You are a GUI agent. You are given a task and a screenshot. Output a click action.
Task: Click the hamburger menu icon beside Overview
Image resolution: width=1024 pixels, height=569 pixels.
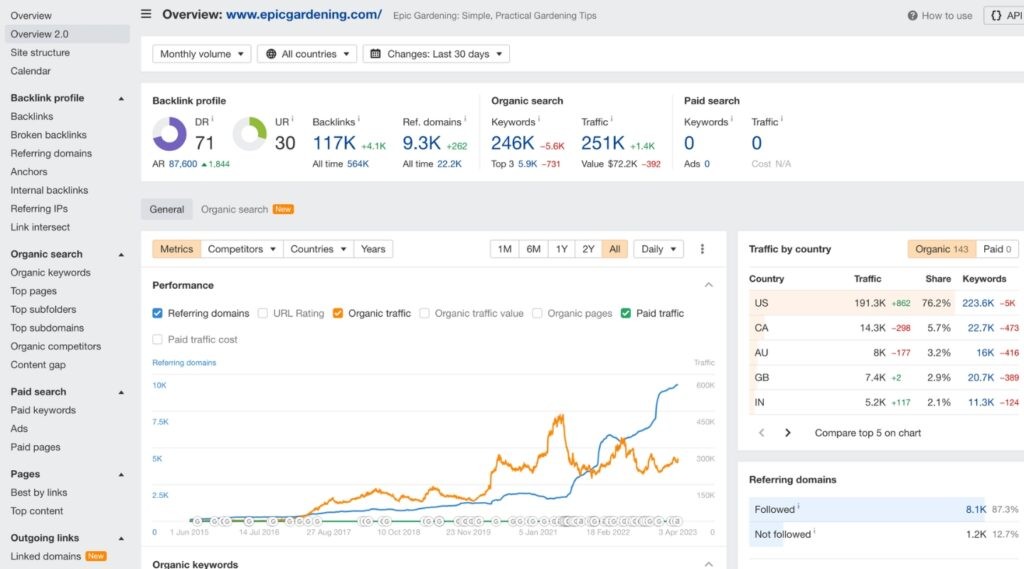tap(147, 14)
